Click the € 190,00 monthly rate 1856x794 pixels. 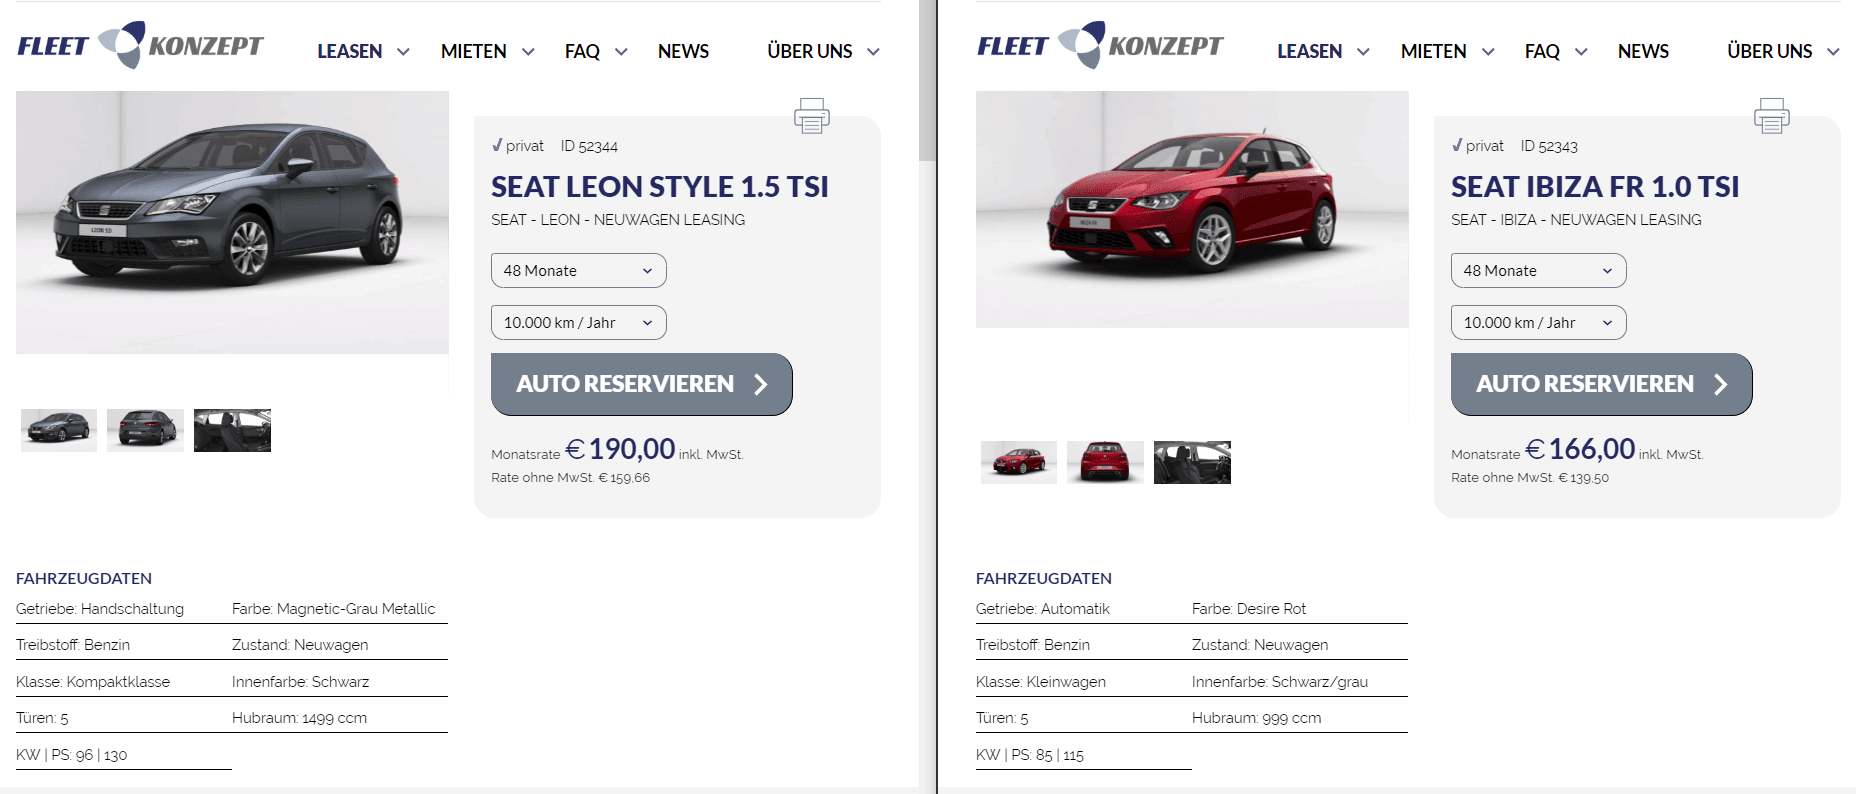click(620, 449)
